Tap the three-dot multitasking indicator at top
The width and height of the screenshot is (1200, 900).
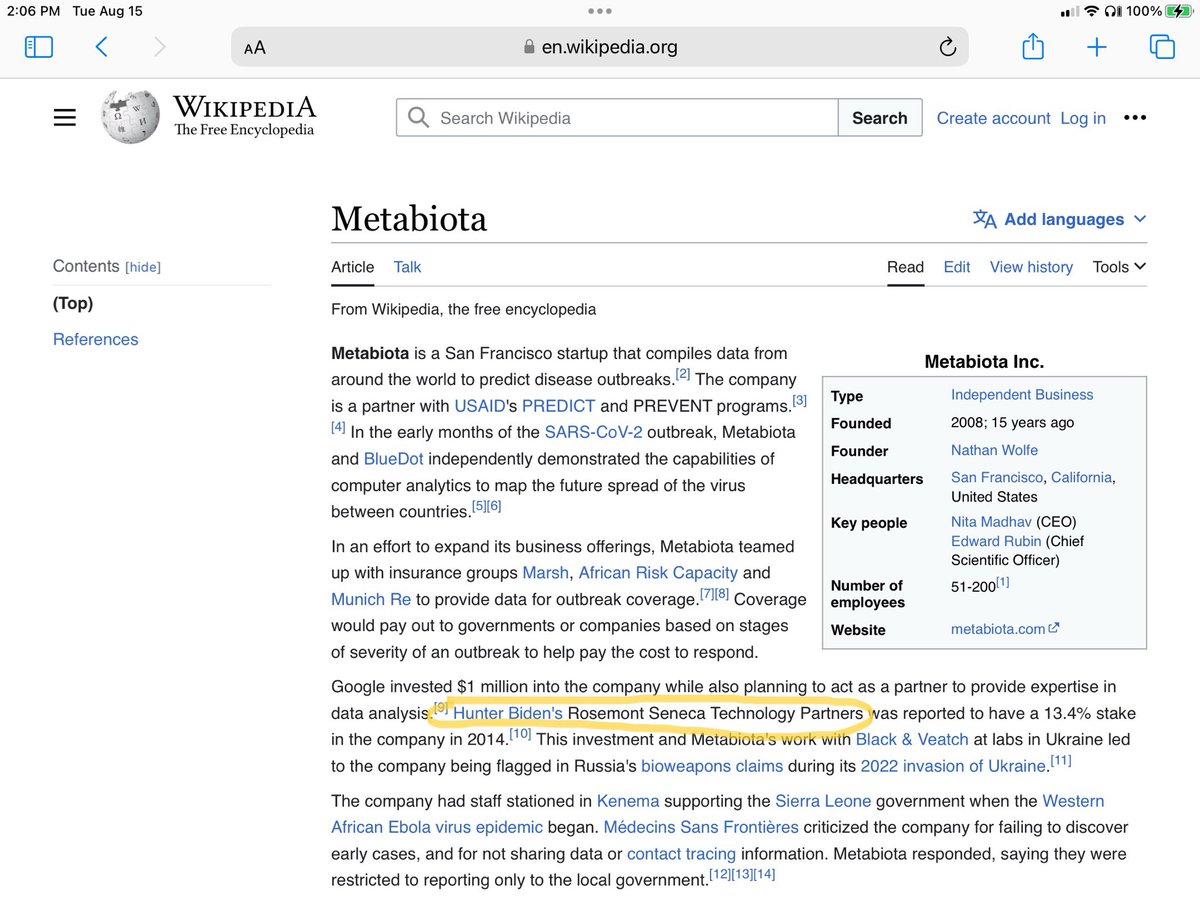(600, 11)
